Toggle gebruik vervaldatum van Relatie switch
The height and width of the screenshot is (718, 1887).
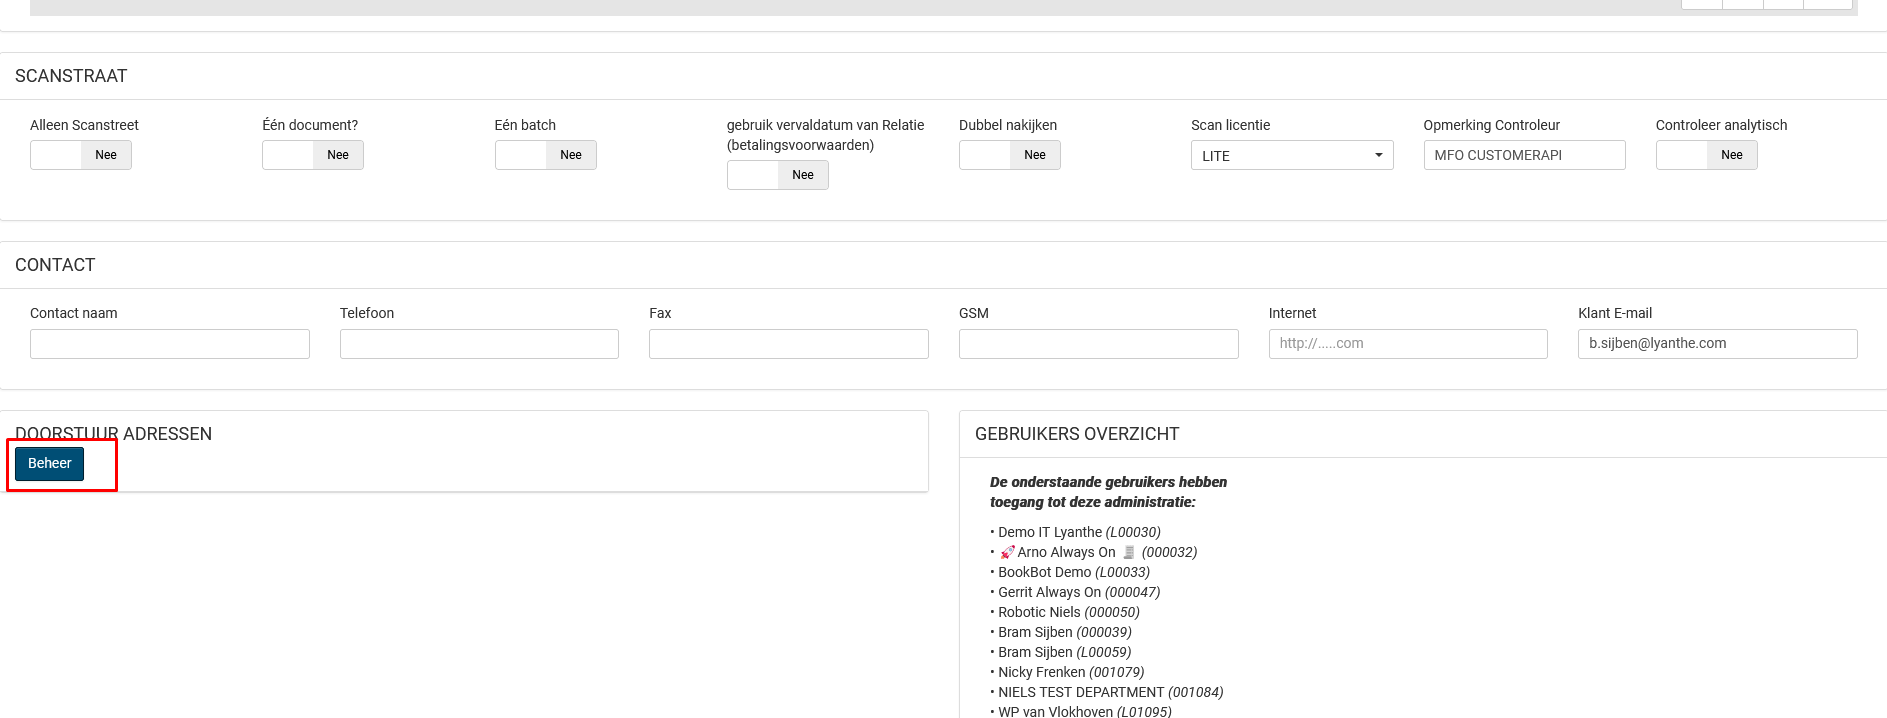(x=777, y=175)
